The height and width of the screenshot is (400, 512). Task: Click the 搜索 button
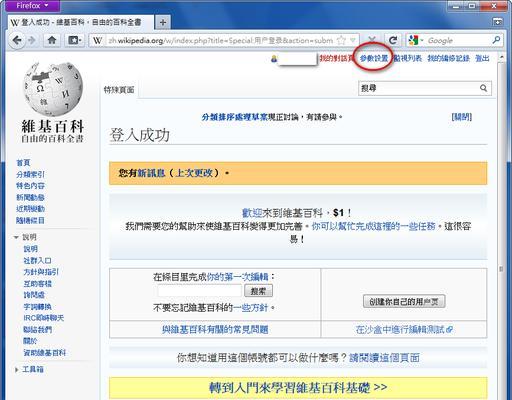coord(258,291)
